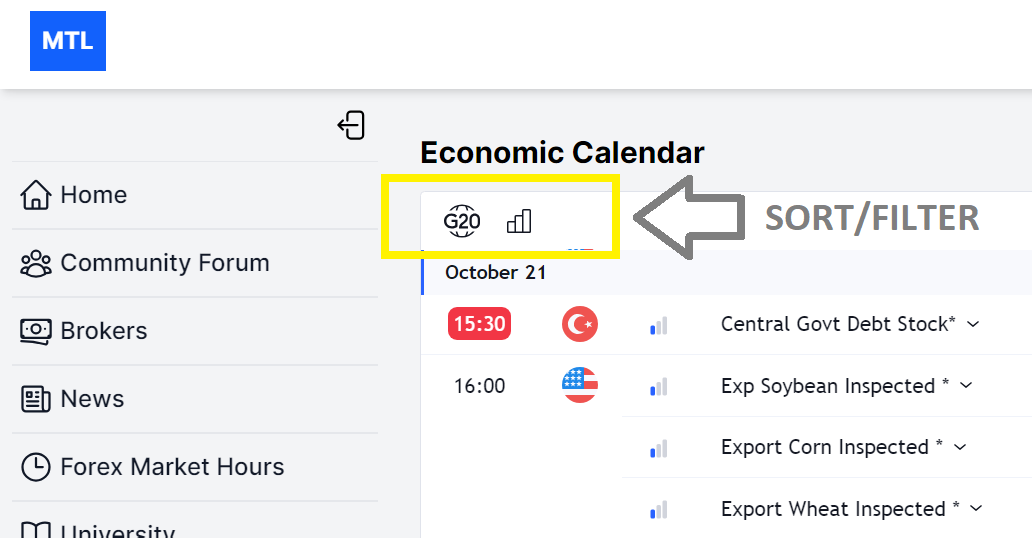Expand the Exp Soybean Inspected row
Viewport: 1032px width, 539px height.
(x=966, y=386)
